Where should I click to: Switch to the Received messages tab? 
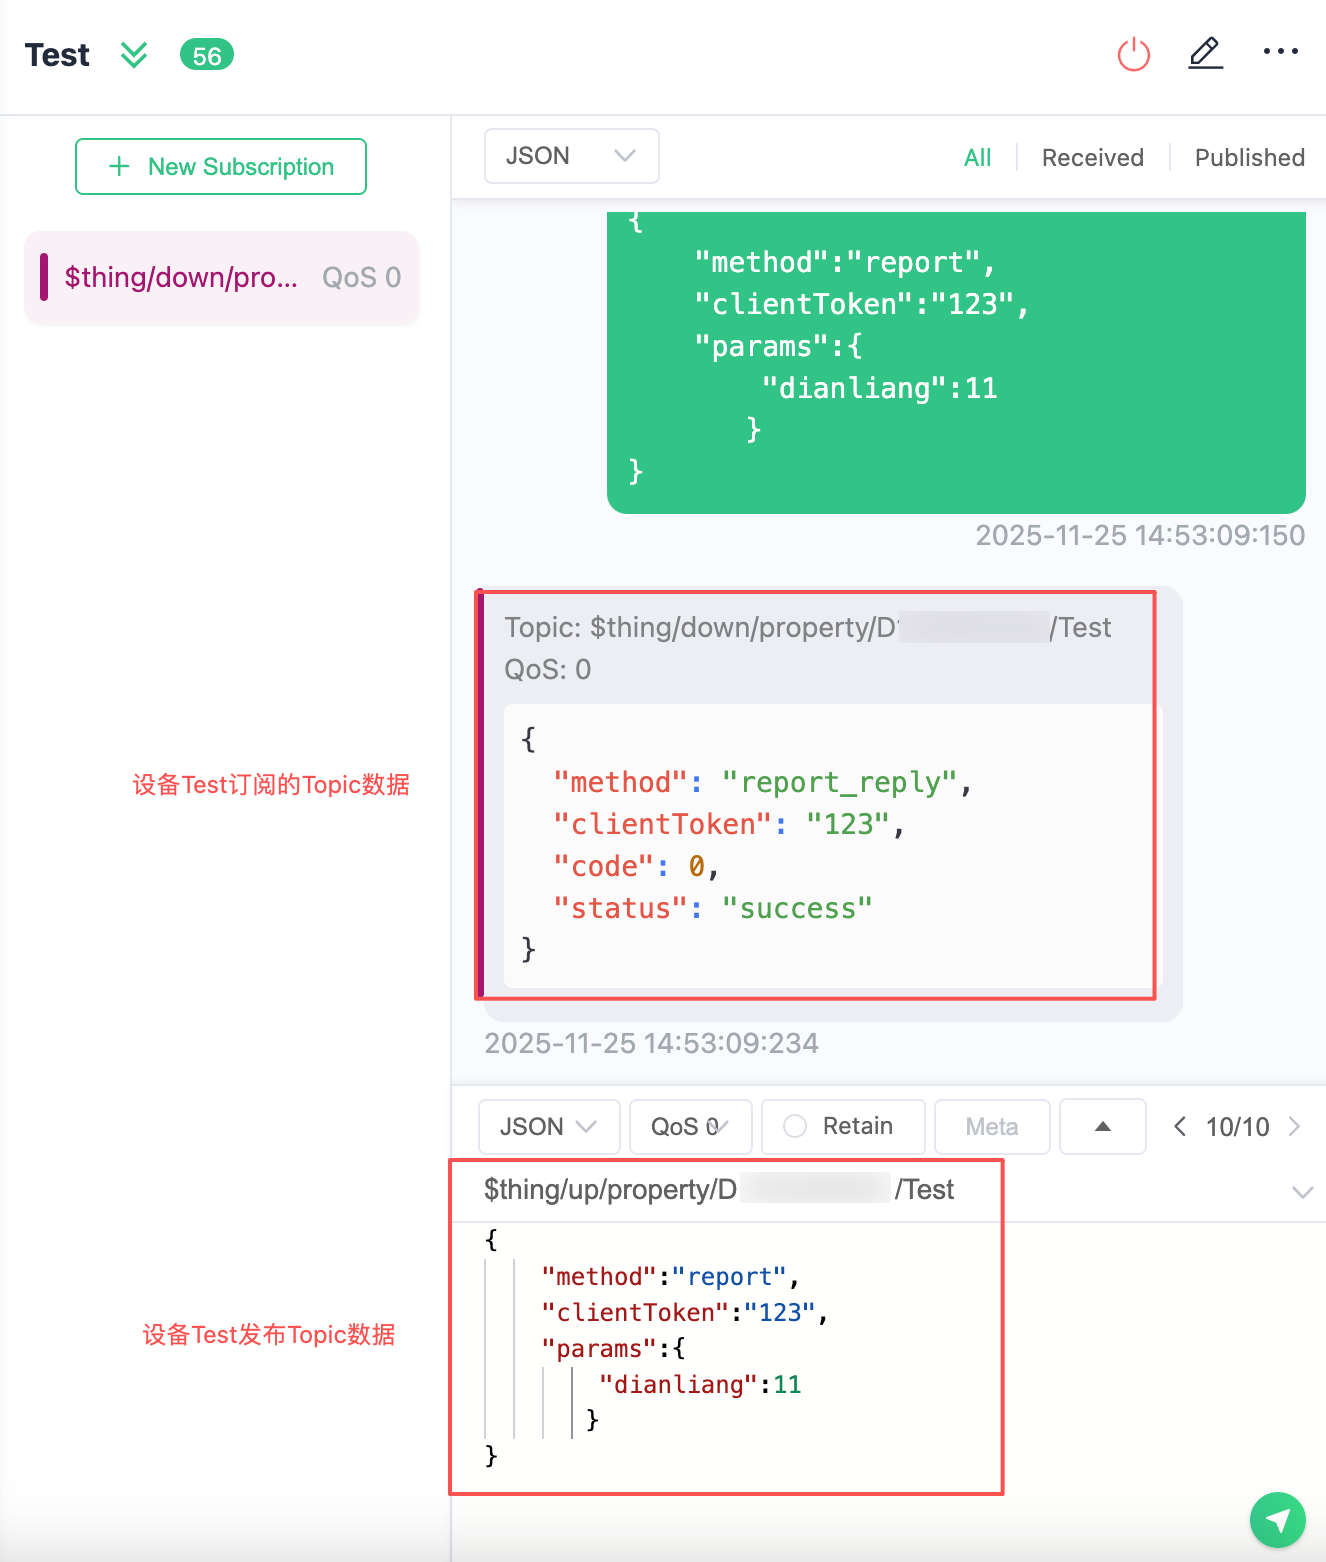[x=1092, y=158]
